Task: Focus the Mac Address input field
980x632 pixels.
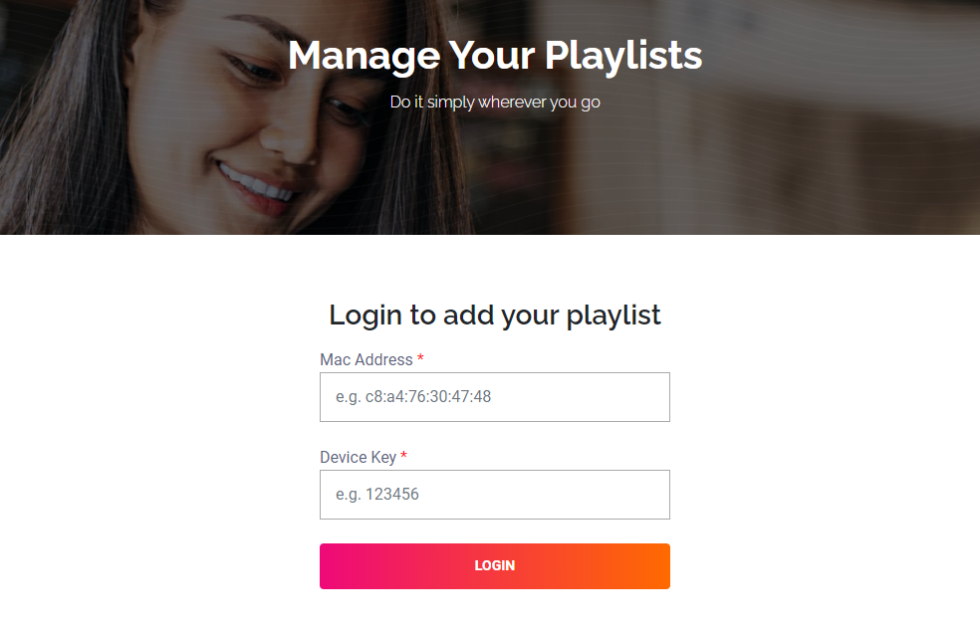Action: (x=494, y=397)
